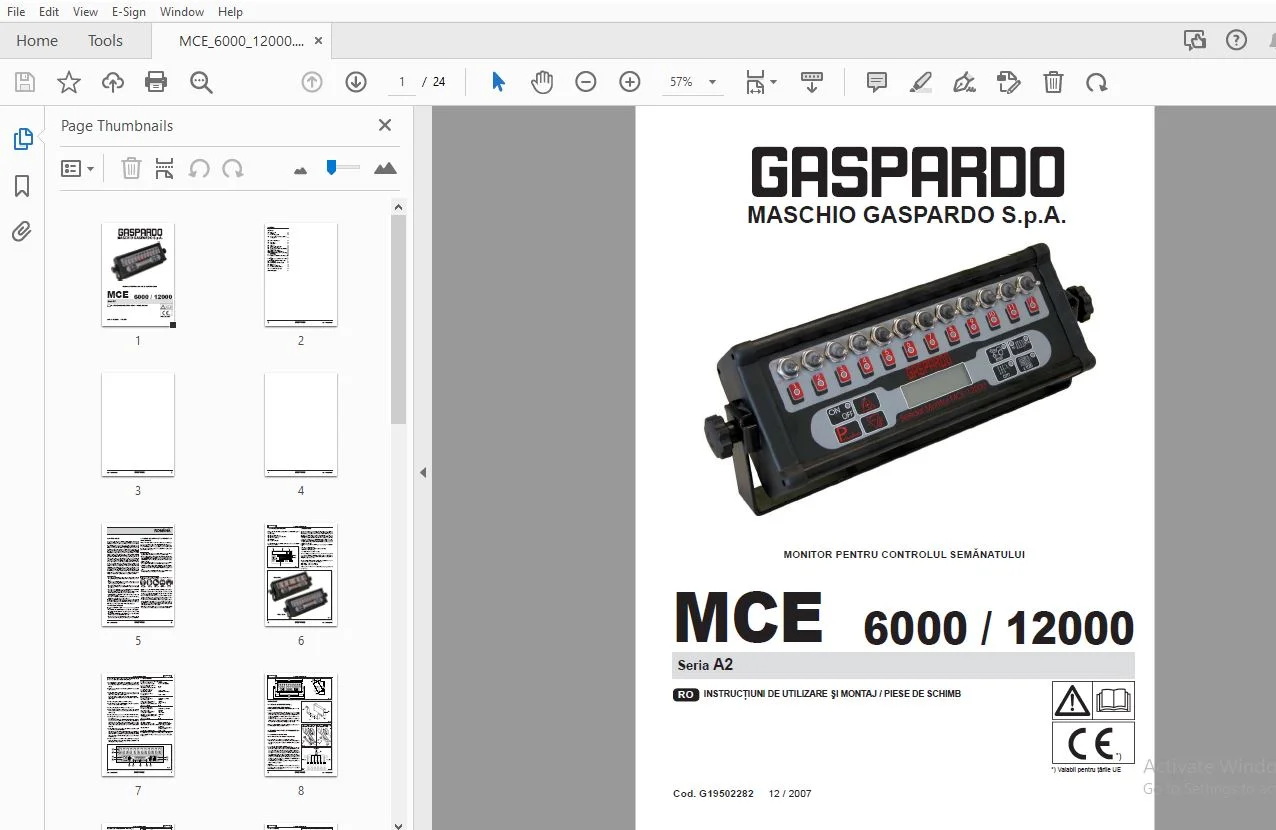Viewport: 1276px width, 830px height.
Task: Close the Page Thumbnails panel
Action: click(x=385, y=125)
